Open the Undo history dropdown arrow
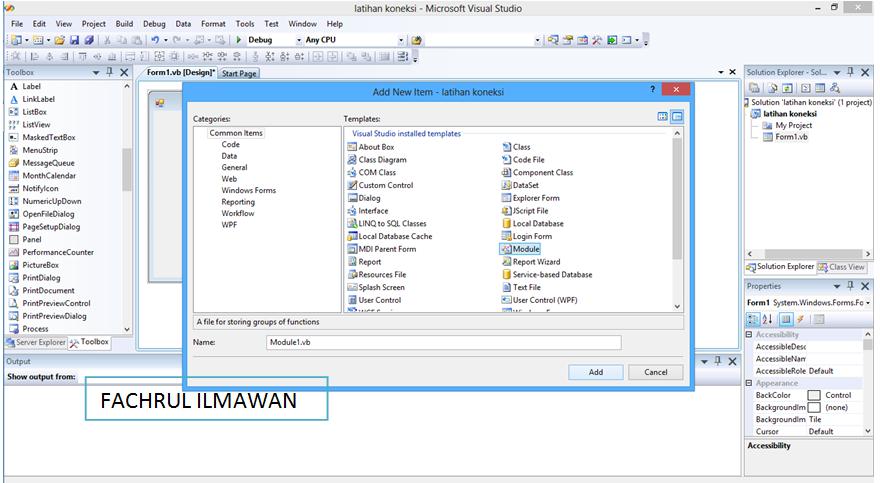 click(x=166, y=40)
